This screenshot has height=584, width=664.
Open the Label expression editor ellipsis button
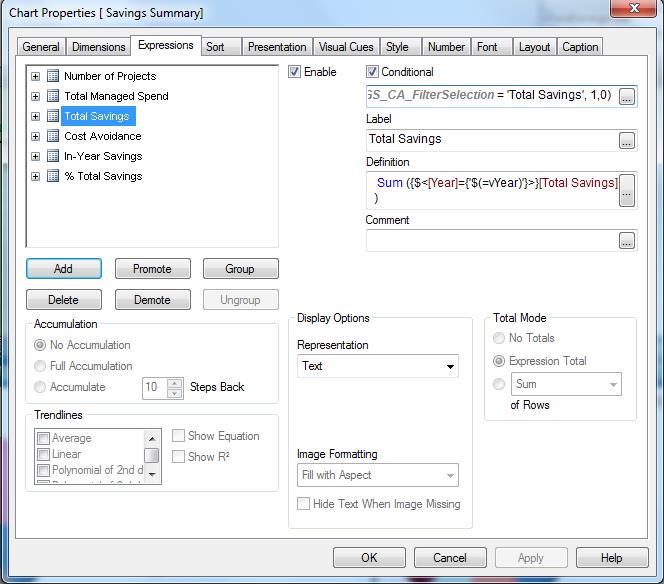click(x=627, y=140)
